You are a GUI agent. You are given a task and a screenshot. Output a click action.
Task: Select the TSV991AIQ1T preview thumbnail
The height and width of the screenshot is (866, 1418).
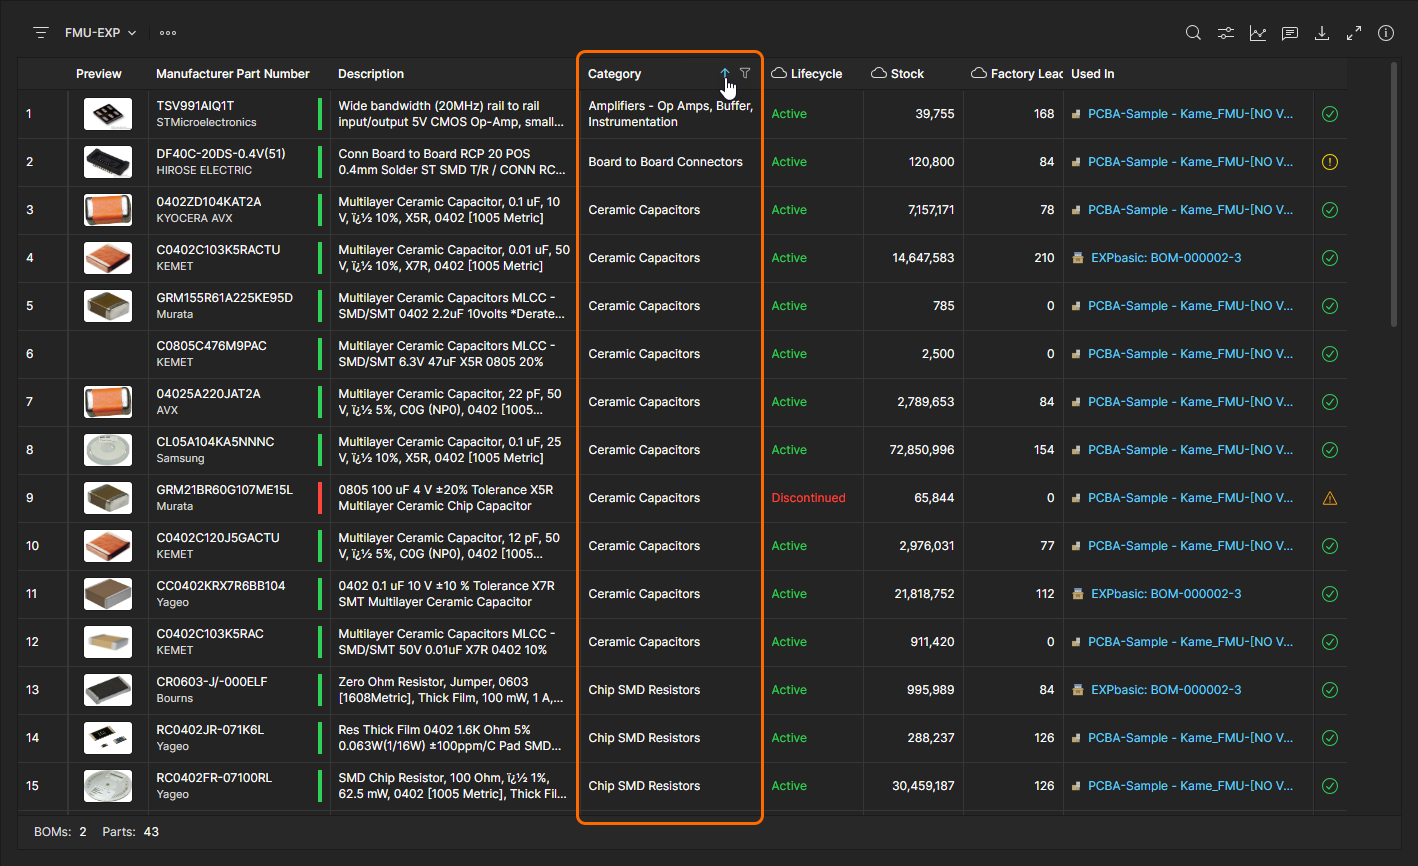click(x=107, y=114)
